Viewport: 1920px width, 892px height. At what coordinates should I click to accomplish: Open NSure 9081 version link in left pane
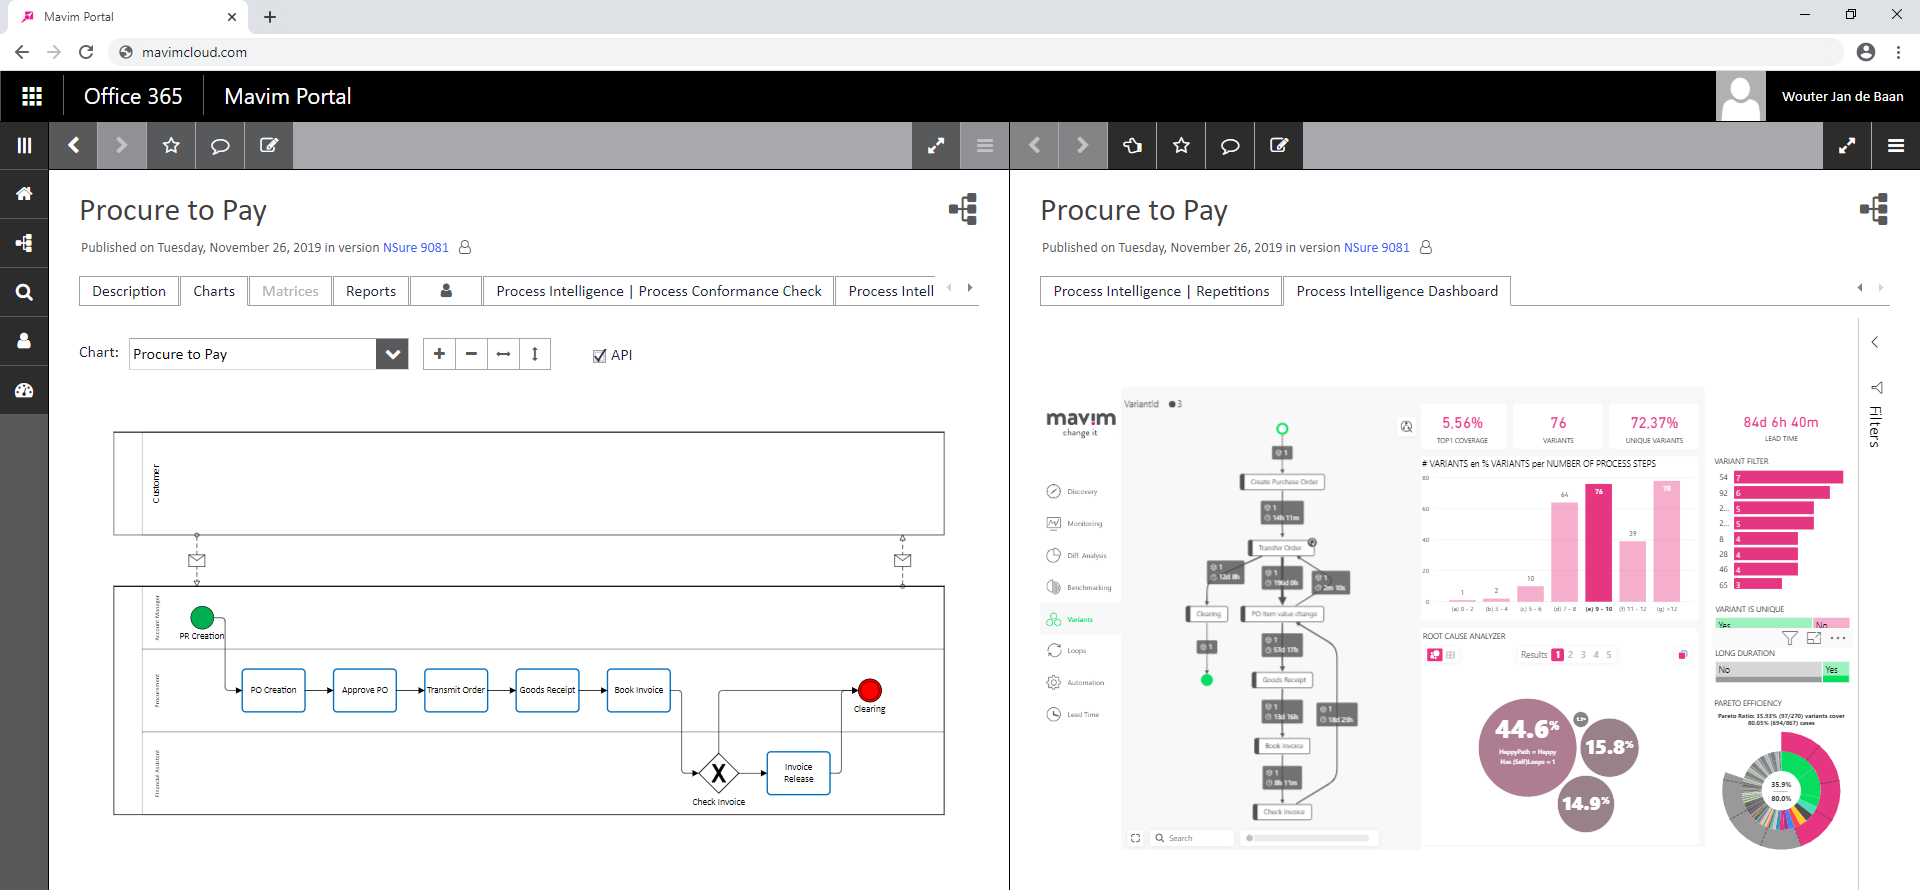coord(416,247)
